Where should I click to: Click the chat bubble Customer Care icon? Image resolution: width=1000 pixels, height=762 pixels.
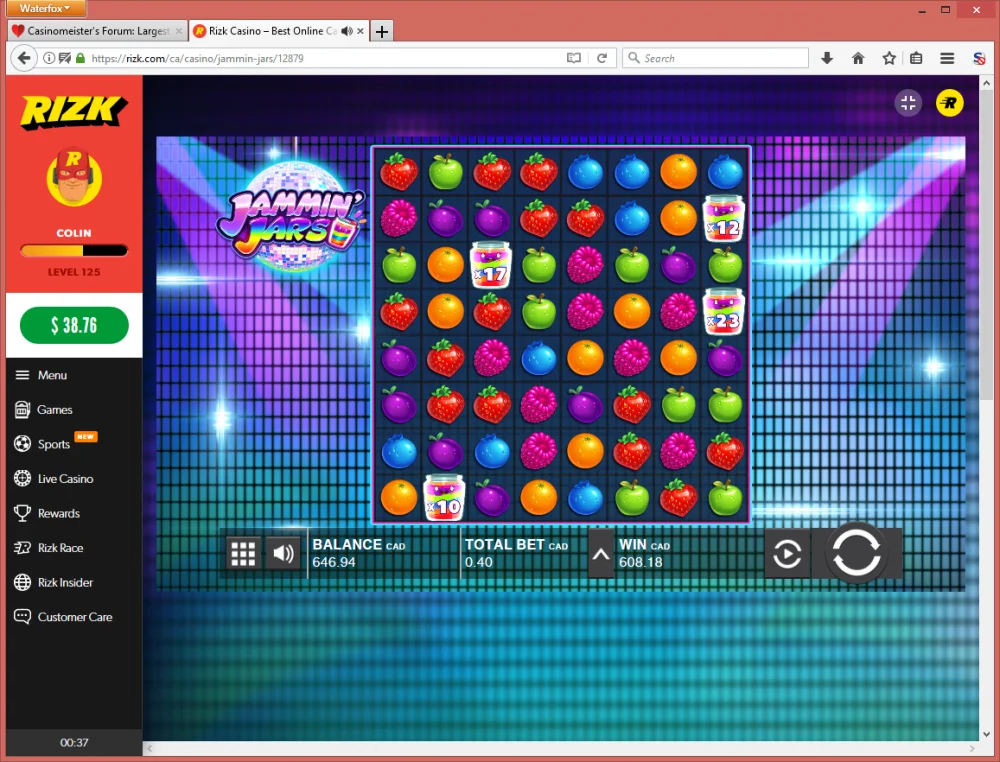point(22,617)
